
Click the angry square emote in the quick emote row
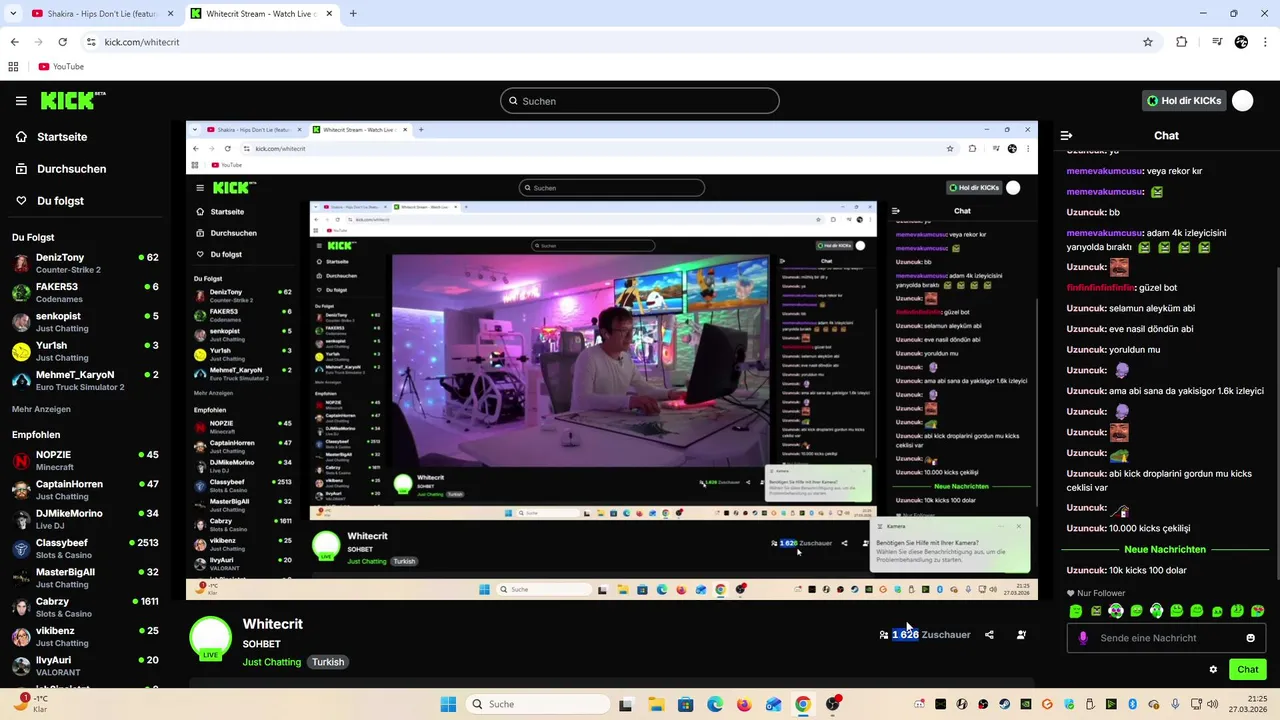click(1096, 611)
